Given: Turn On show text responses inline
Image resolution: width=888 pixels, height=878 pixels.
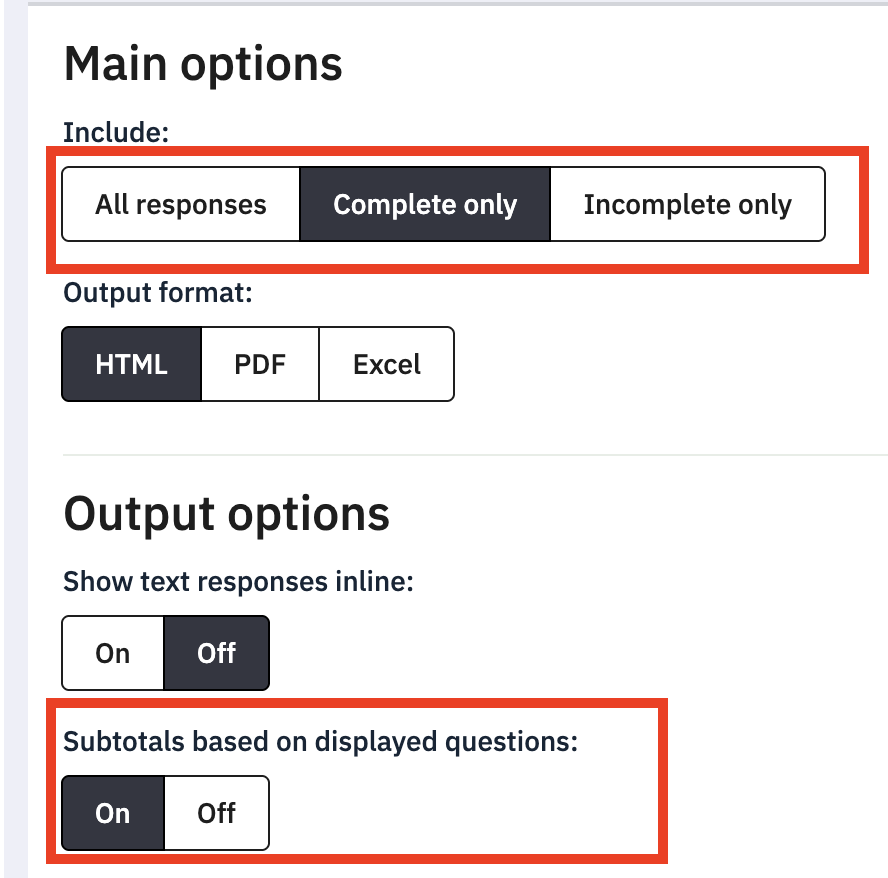Looking at the screenshot, I should pyautogui.click(x=113, y=653).
